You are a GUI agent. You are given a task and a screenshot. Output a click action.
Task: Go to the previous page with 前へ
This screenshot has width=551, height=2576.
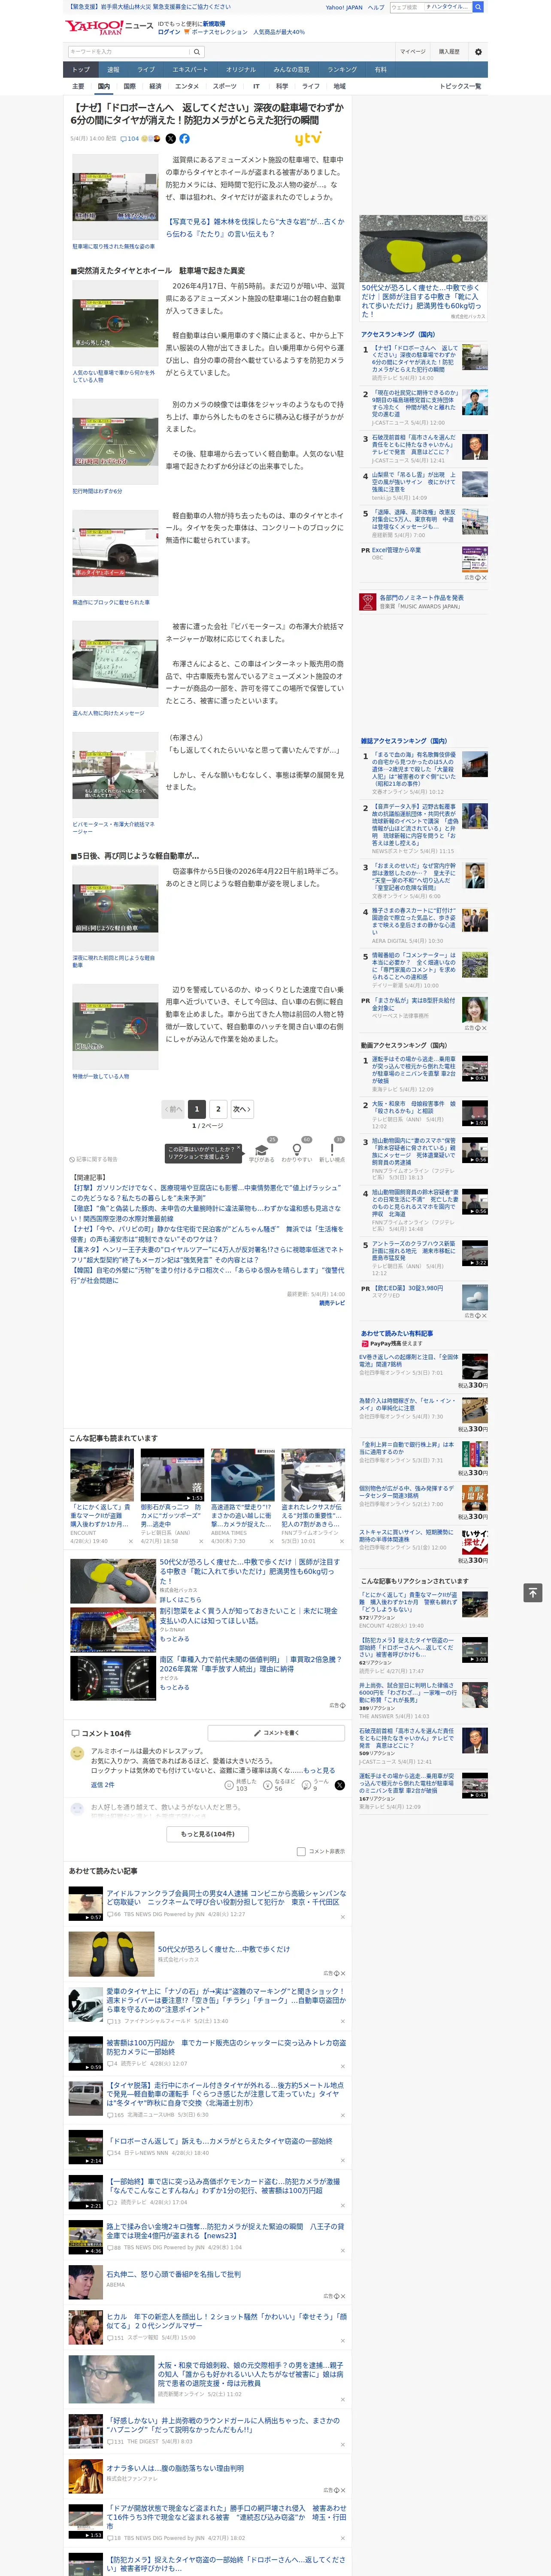pyautogui.click(x=174, y=1109)
